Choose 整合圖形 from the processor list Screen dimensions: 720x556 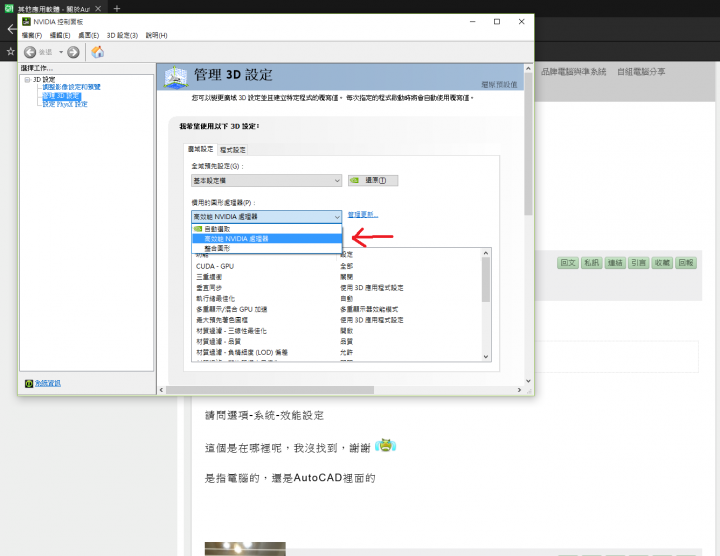click(x=267, y=248)
